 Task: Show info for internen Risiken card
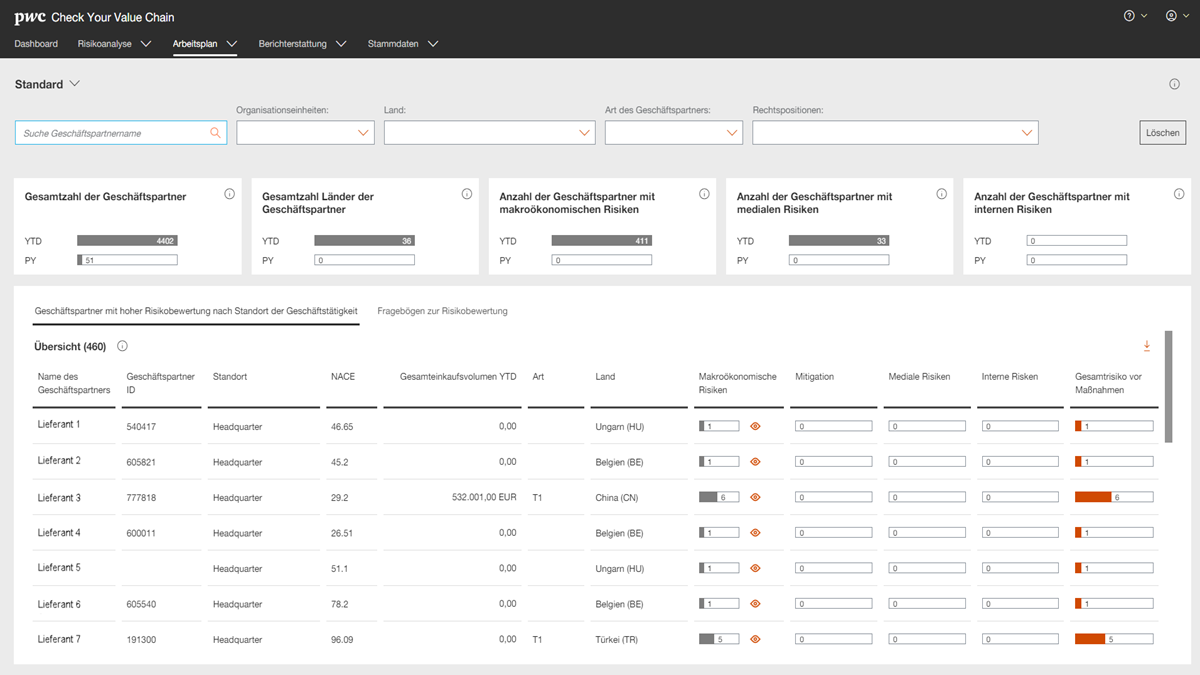click(1179, 194)
